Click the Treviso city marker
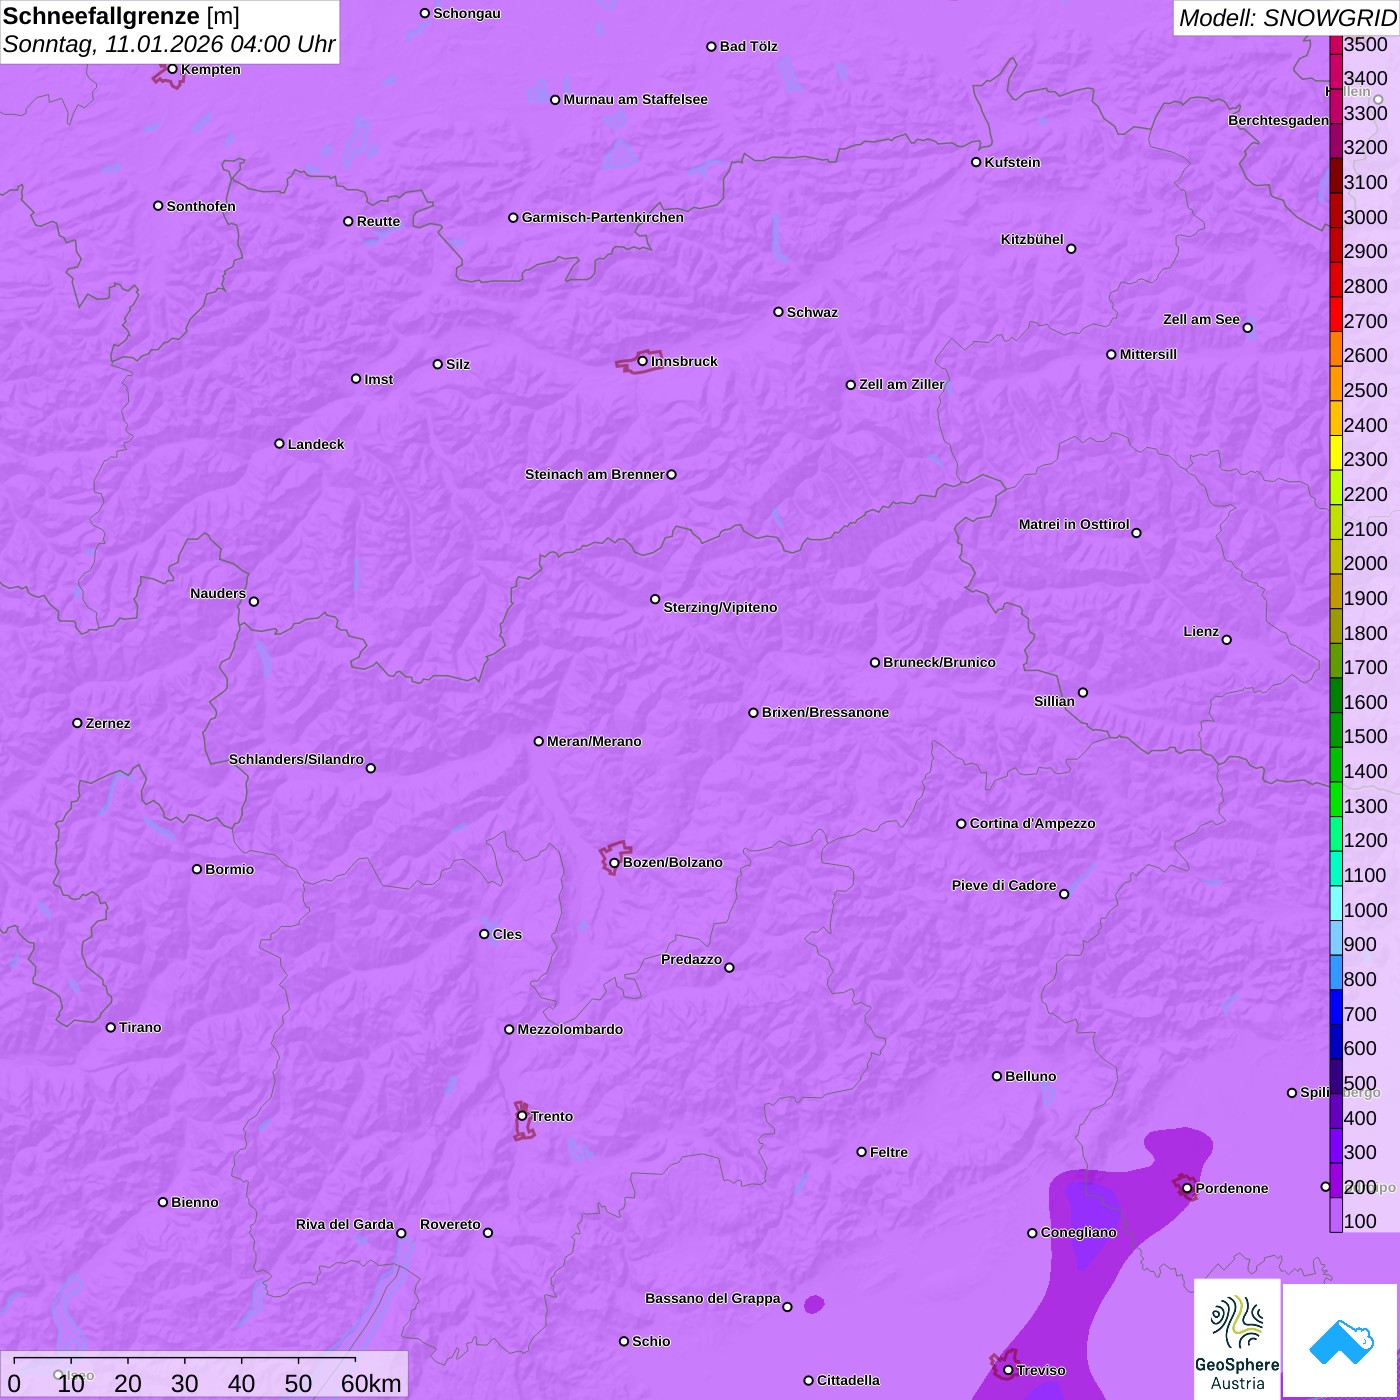1400x1400 pixels. point(1009,1371)
